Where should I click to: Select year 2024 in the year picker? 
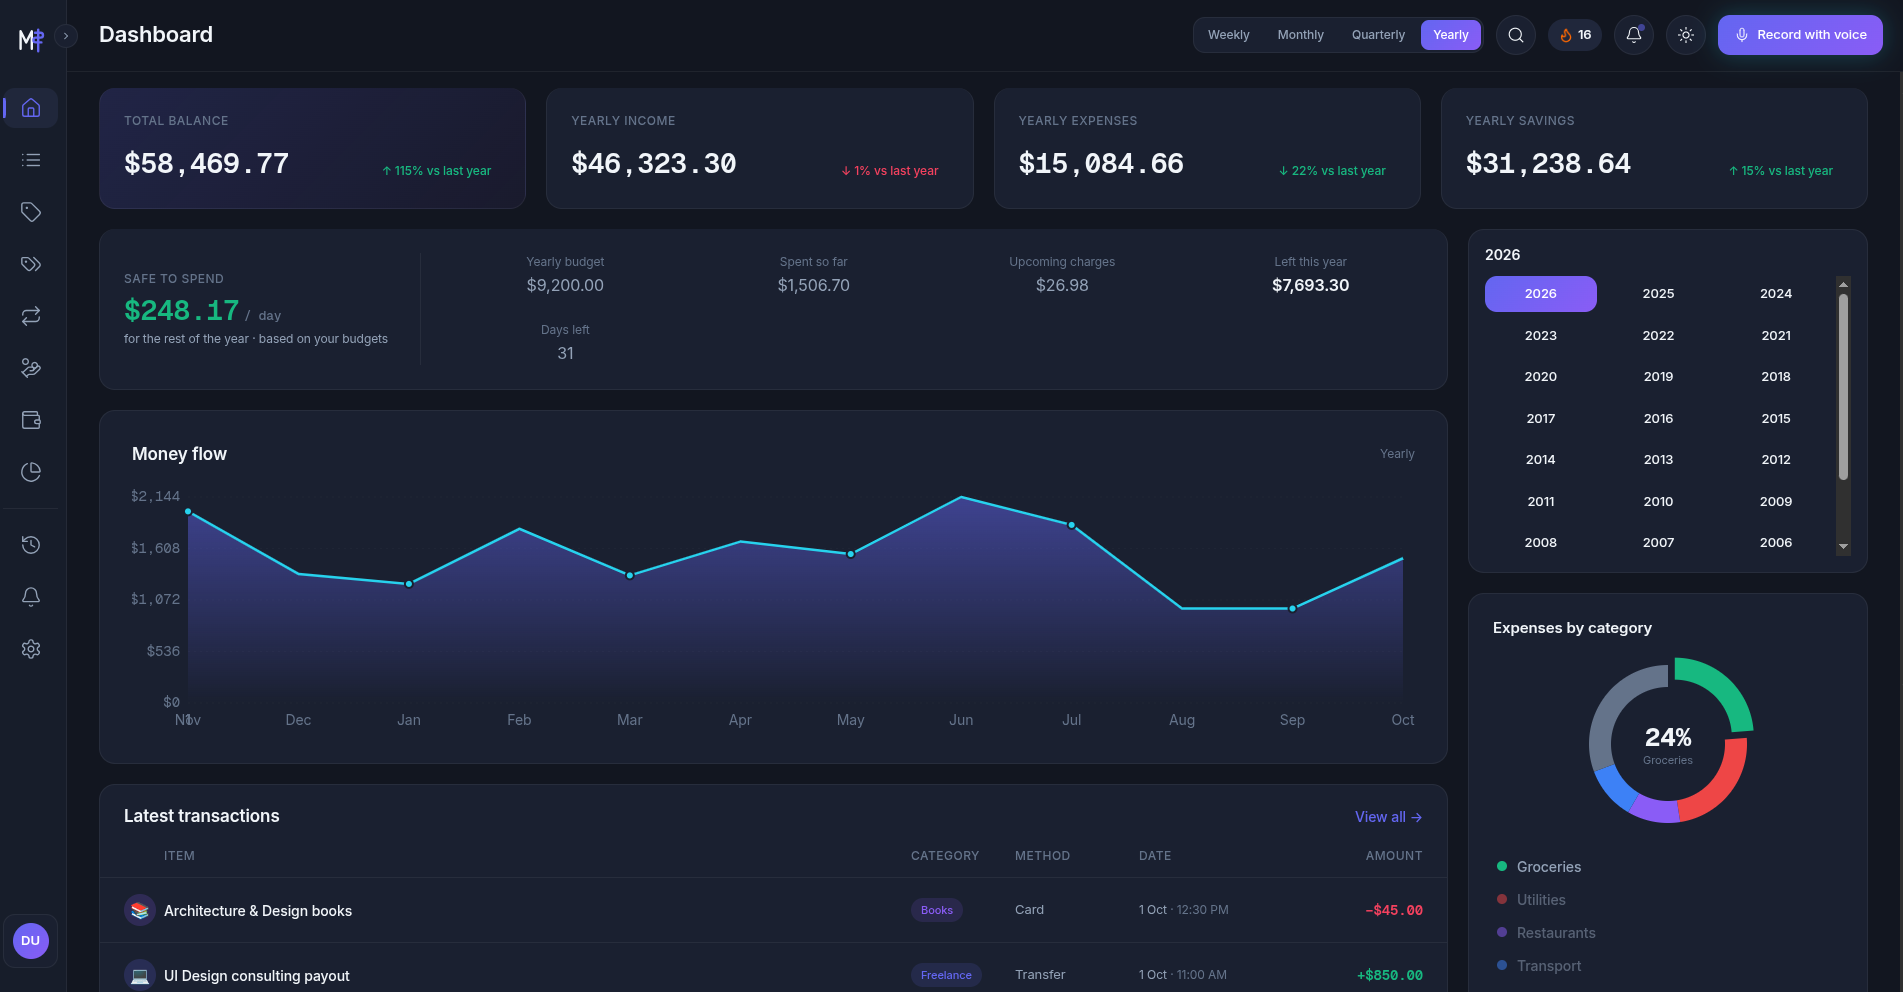tap(1776, 294)
